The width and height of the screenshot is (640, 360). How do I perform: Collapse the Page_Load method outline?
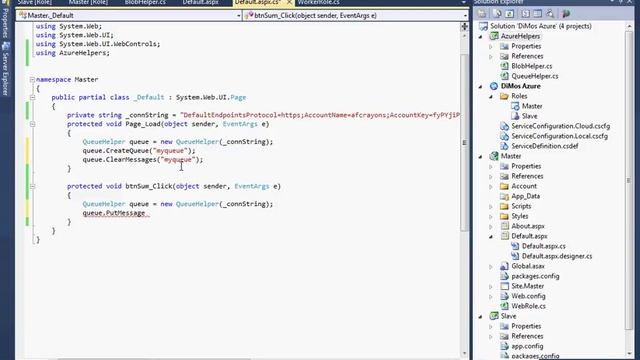(32, 124)
